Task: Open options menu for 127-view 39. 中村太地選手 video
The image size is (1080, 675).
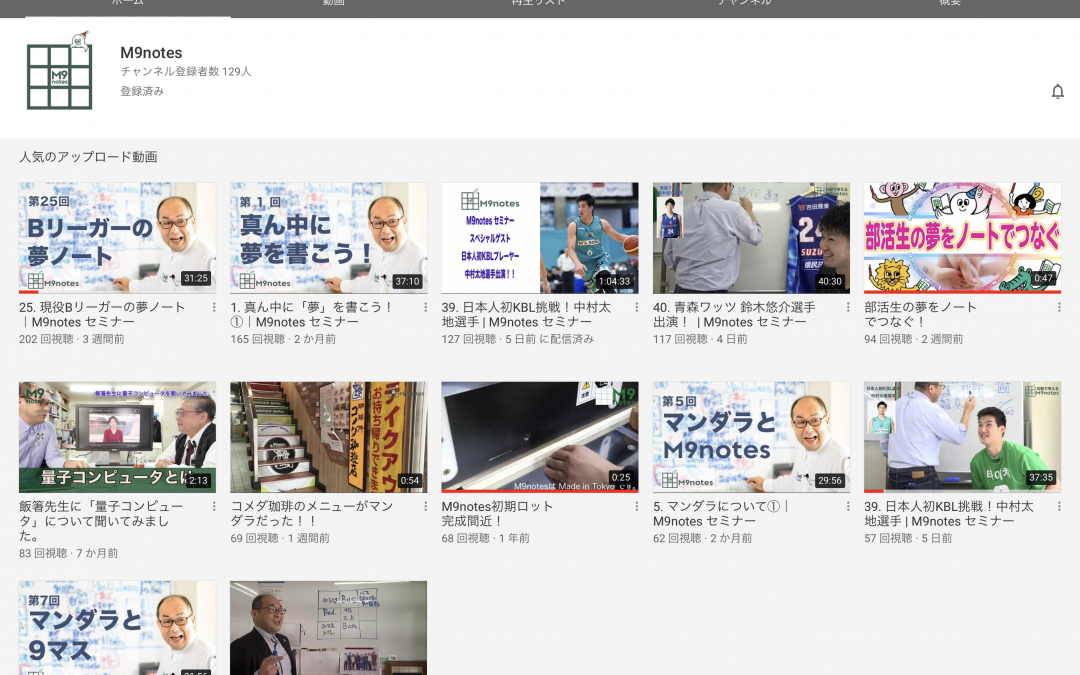Action: pos(636,307)
